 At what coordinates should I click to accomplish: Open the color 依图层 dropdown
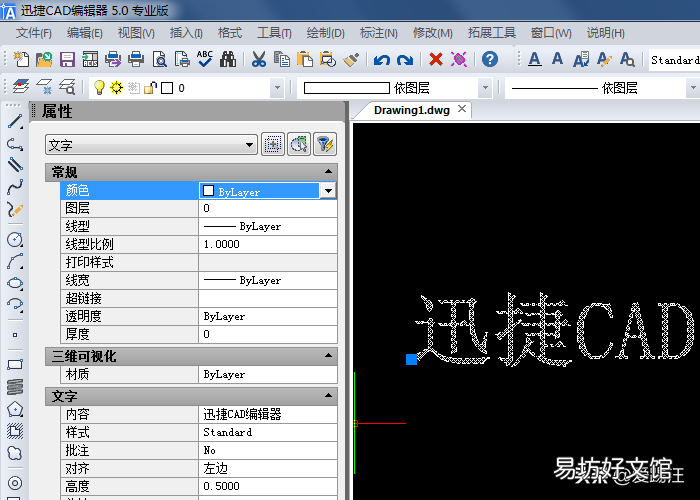coord(484,88)
